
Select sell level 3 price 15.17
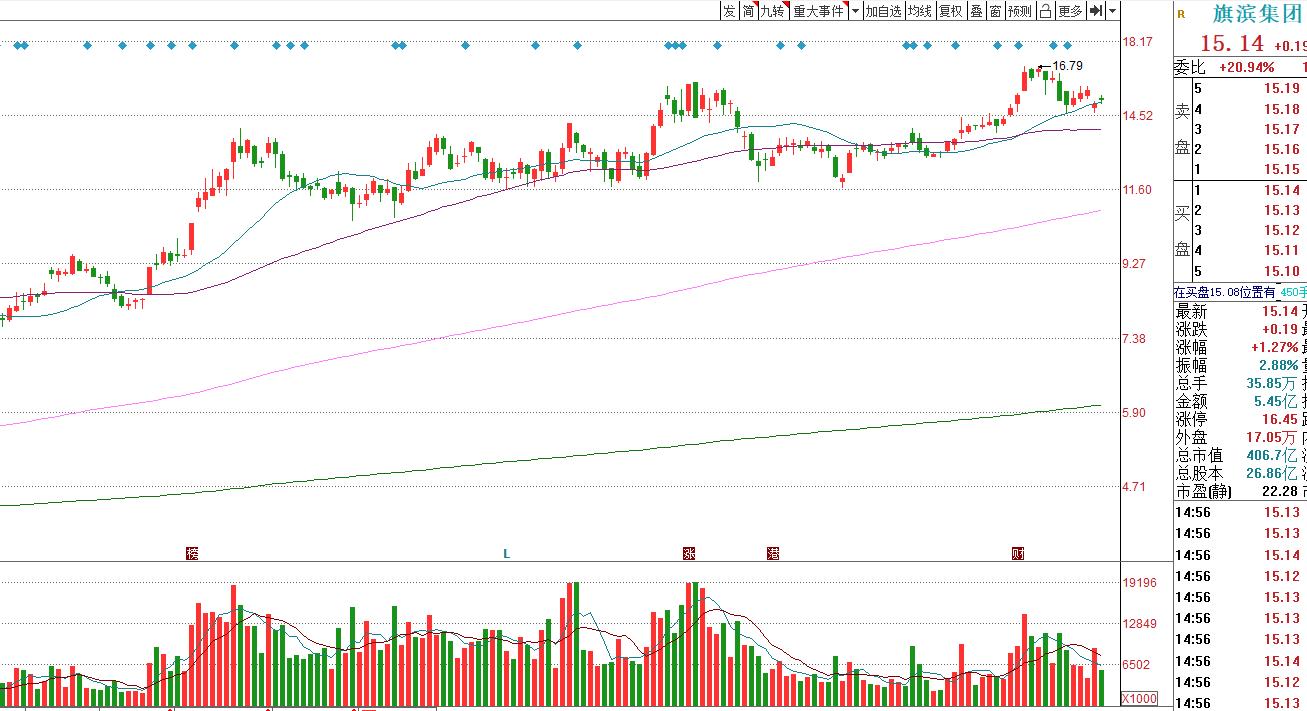click(1282, 129)
